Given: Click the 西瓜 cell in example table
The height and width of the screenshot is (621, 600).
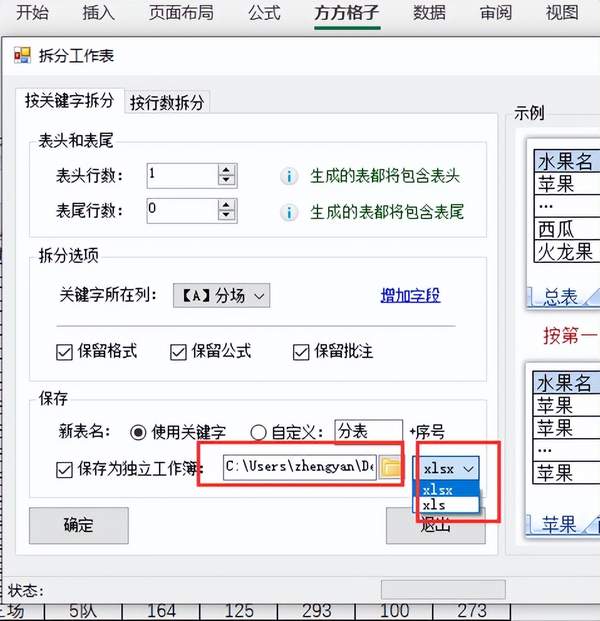Looking at the screenshot, I should click(567, 229).
